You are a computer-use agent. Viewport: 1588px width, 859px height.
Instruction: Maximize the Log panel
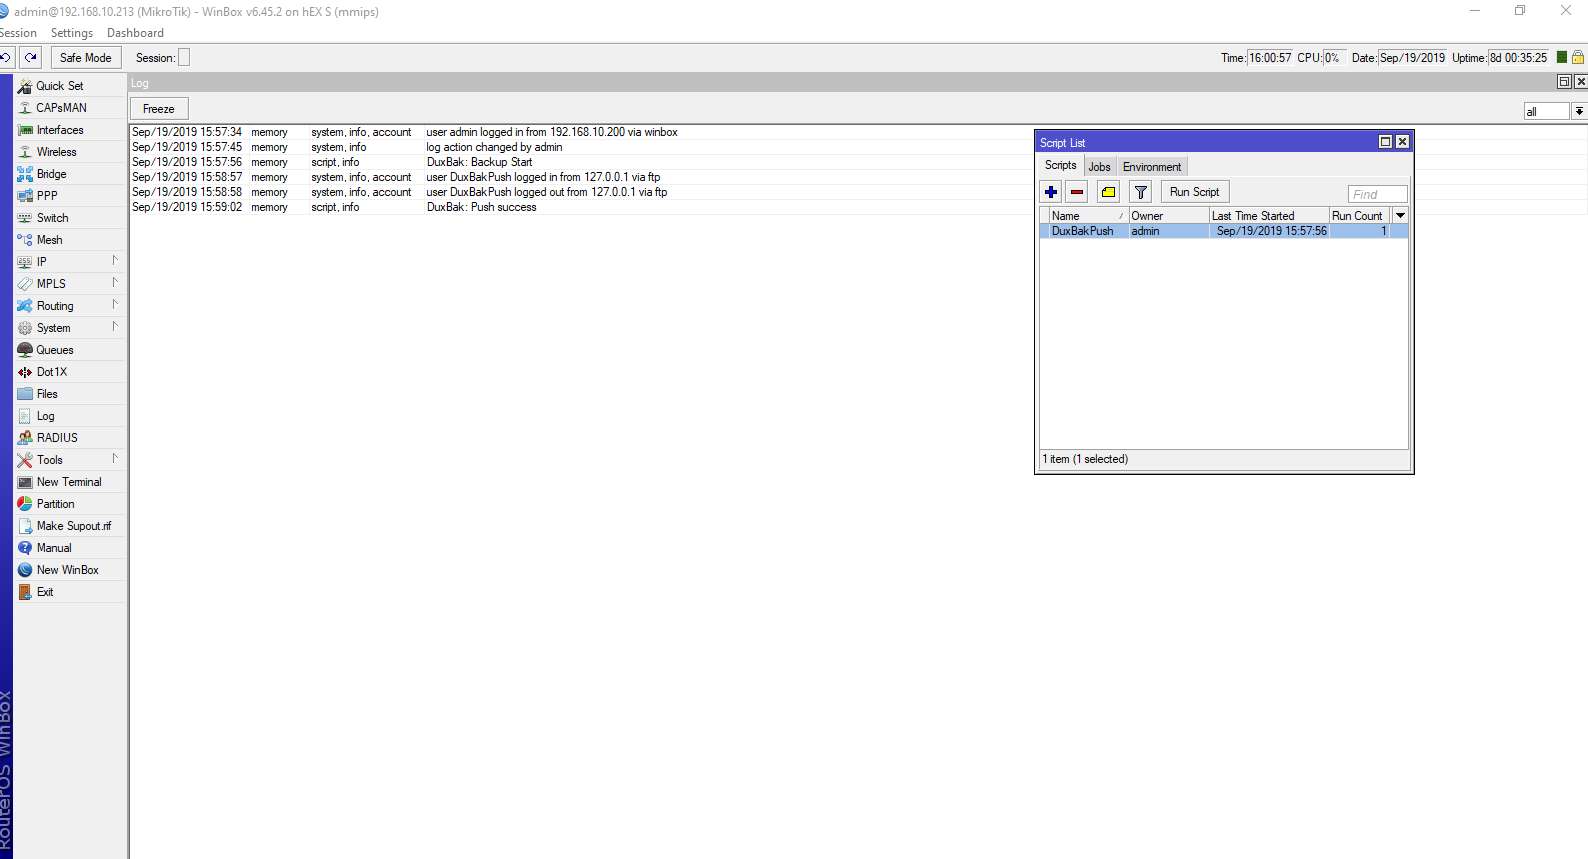coord(1564,82)
